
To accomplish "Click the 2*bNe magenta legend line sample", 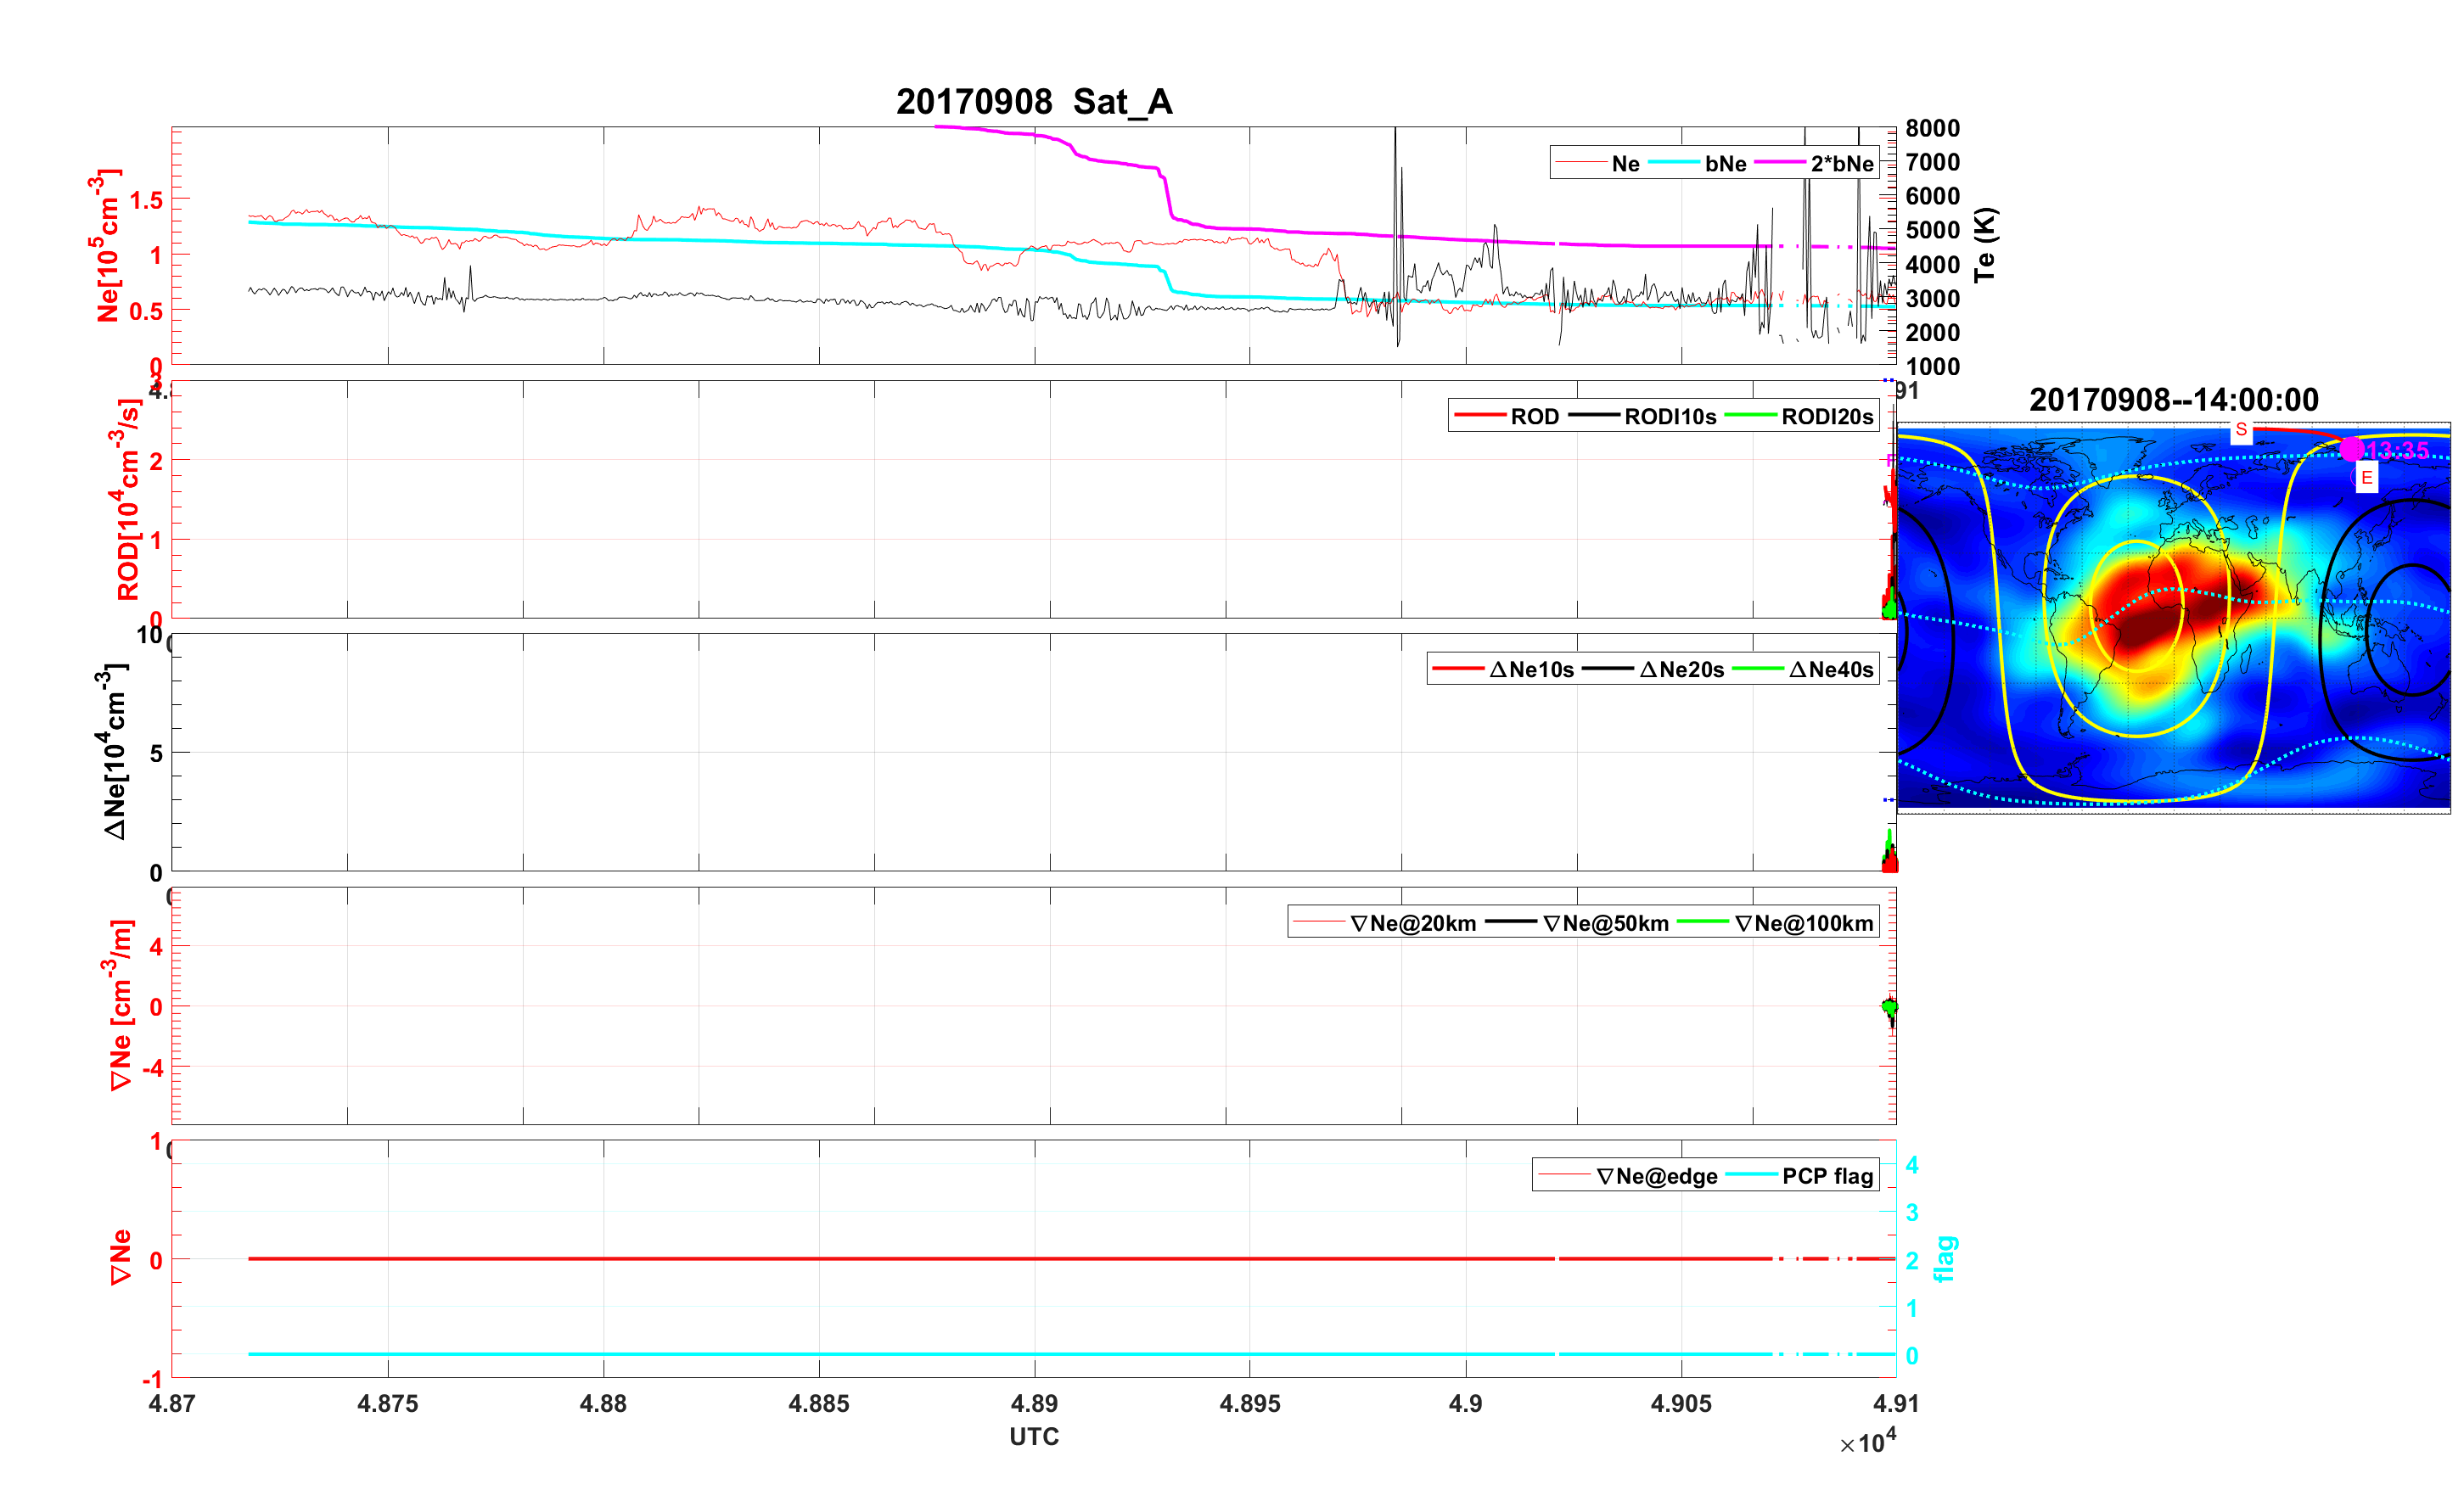I will [x=1779, y=163].
